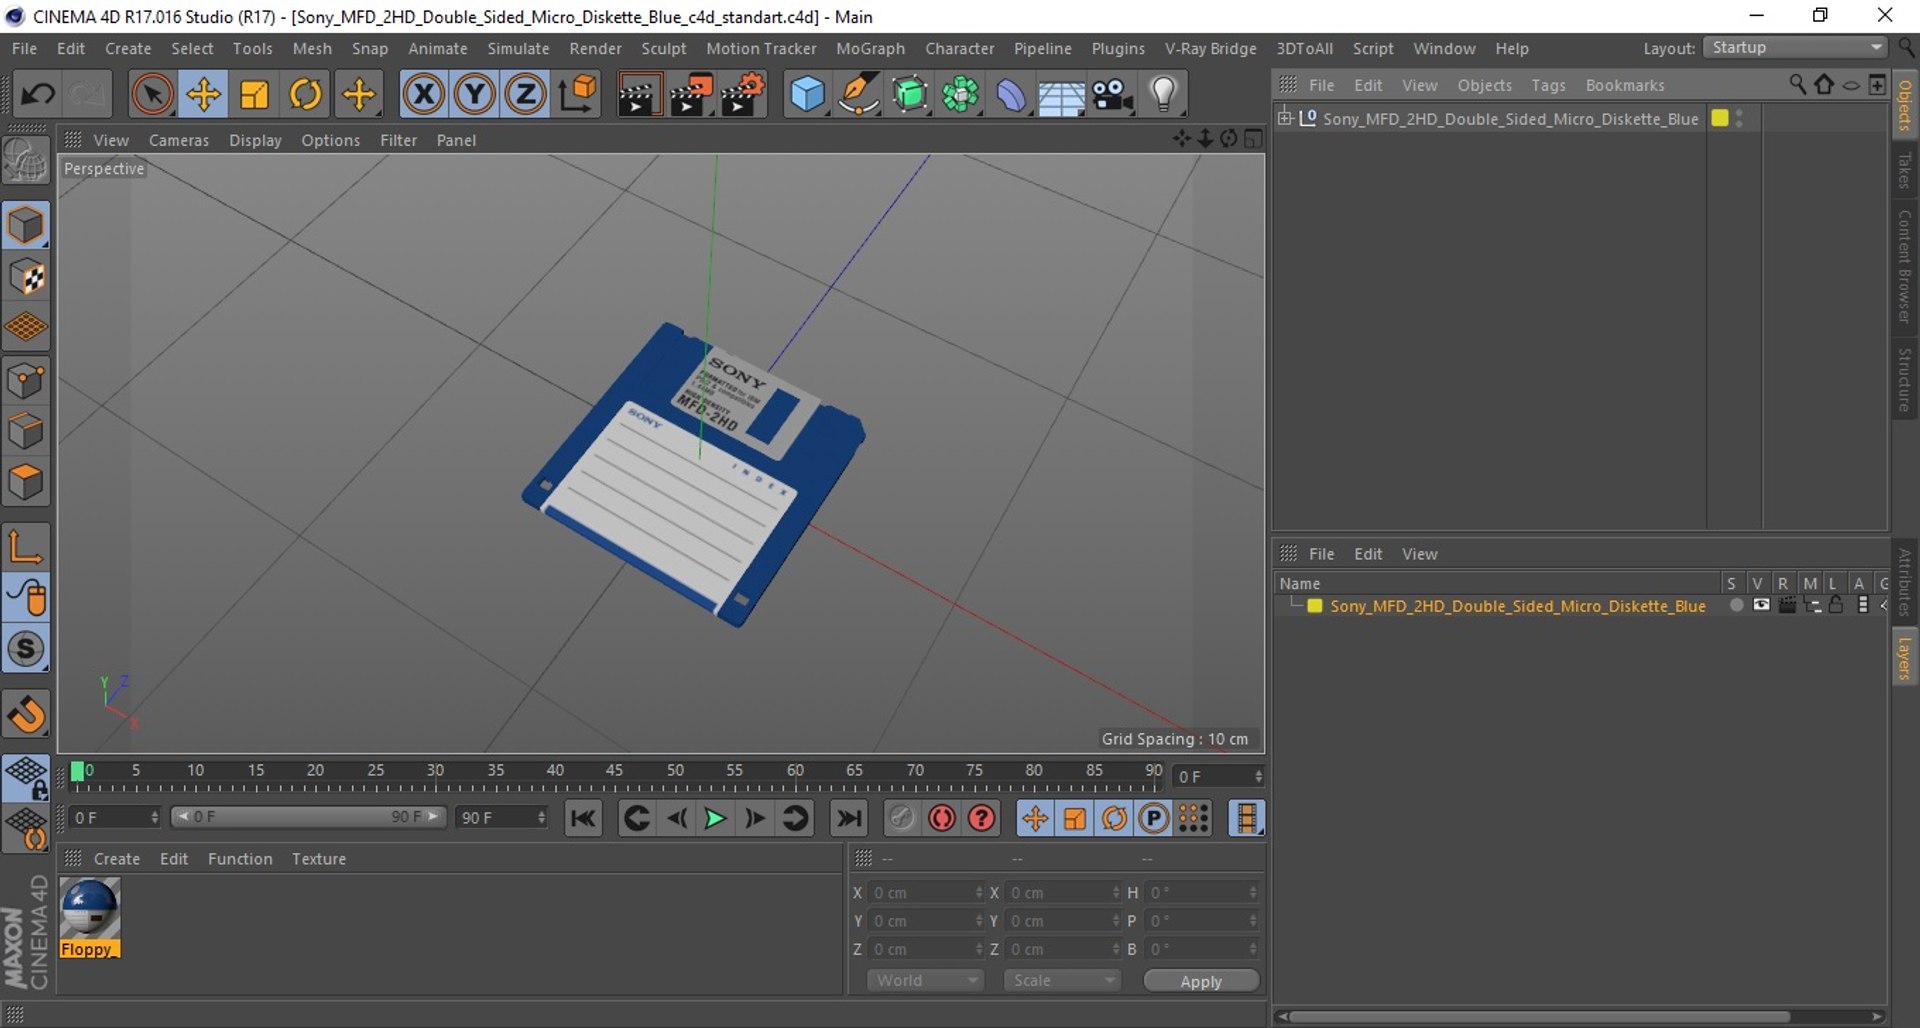This screenshot has height=1028, width=1920.
Task: Open the Character menu
Action: click(959, 48)
